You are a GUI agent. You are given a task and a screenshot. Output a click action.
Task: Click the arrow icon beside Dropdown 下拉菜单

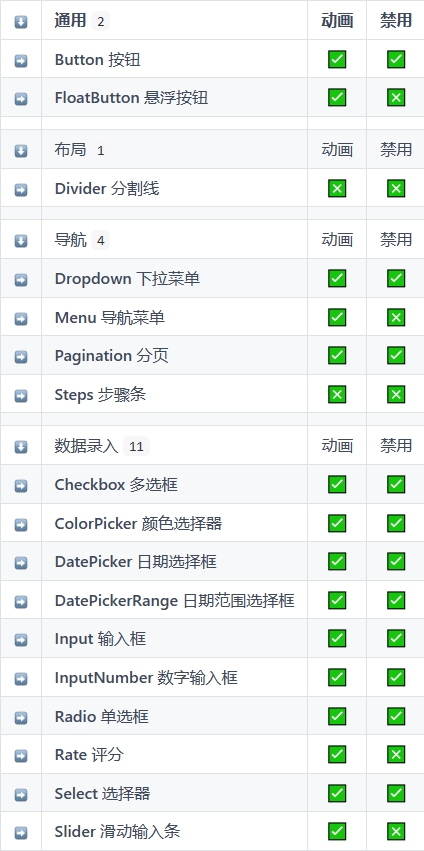(21, 279)
